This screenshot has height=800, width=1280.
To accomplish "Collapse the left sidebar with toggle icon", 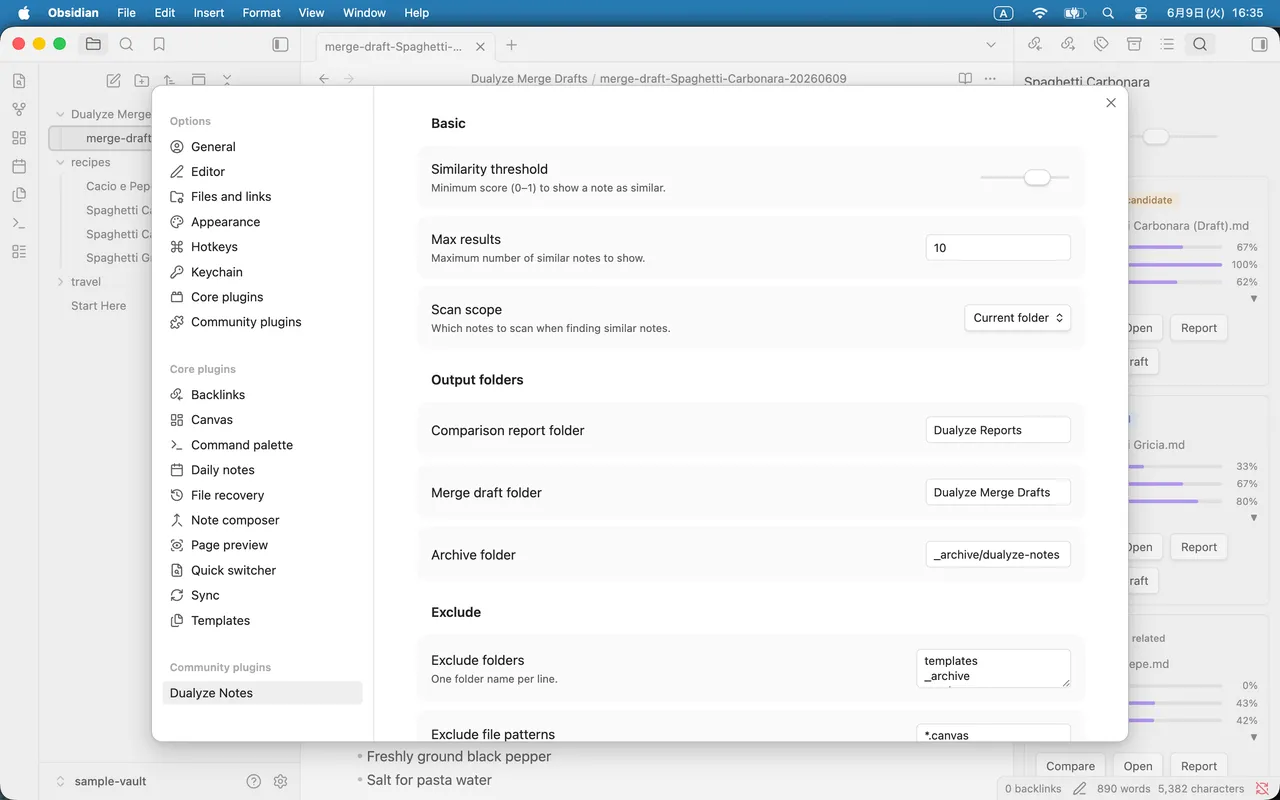I will (280, 44).
